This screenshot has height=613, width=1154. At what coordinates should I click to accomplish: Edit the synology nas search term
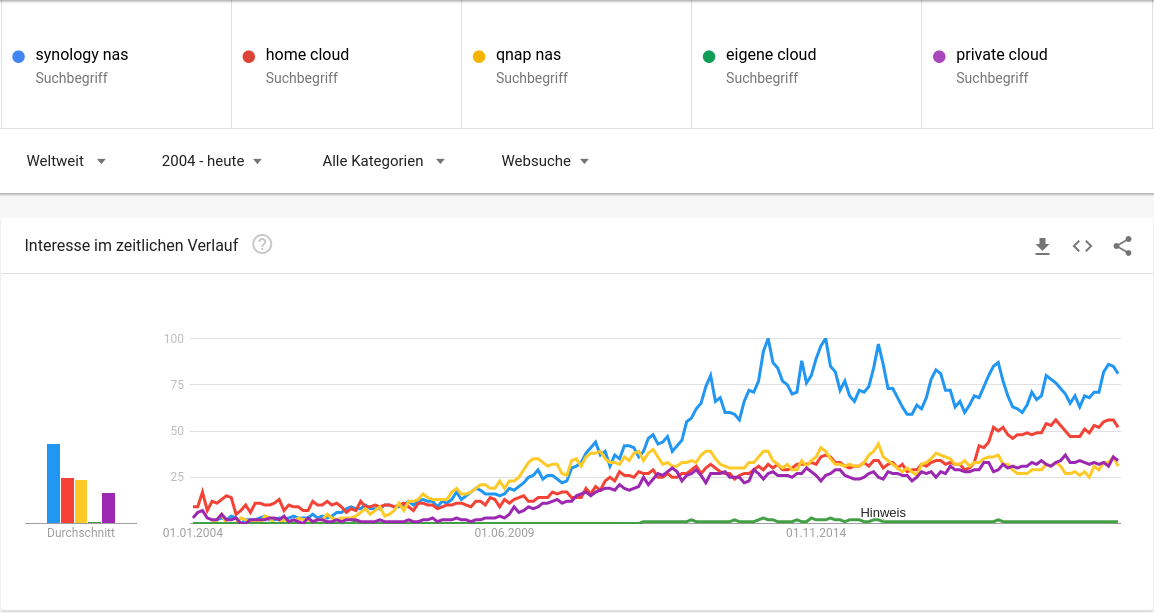[82, 55]
